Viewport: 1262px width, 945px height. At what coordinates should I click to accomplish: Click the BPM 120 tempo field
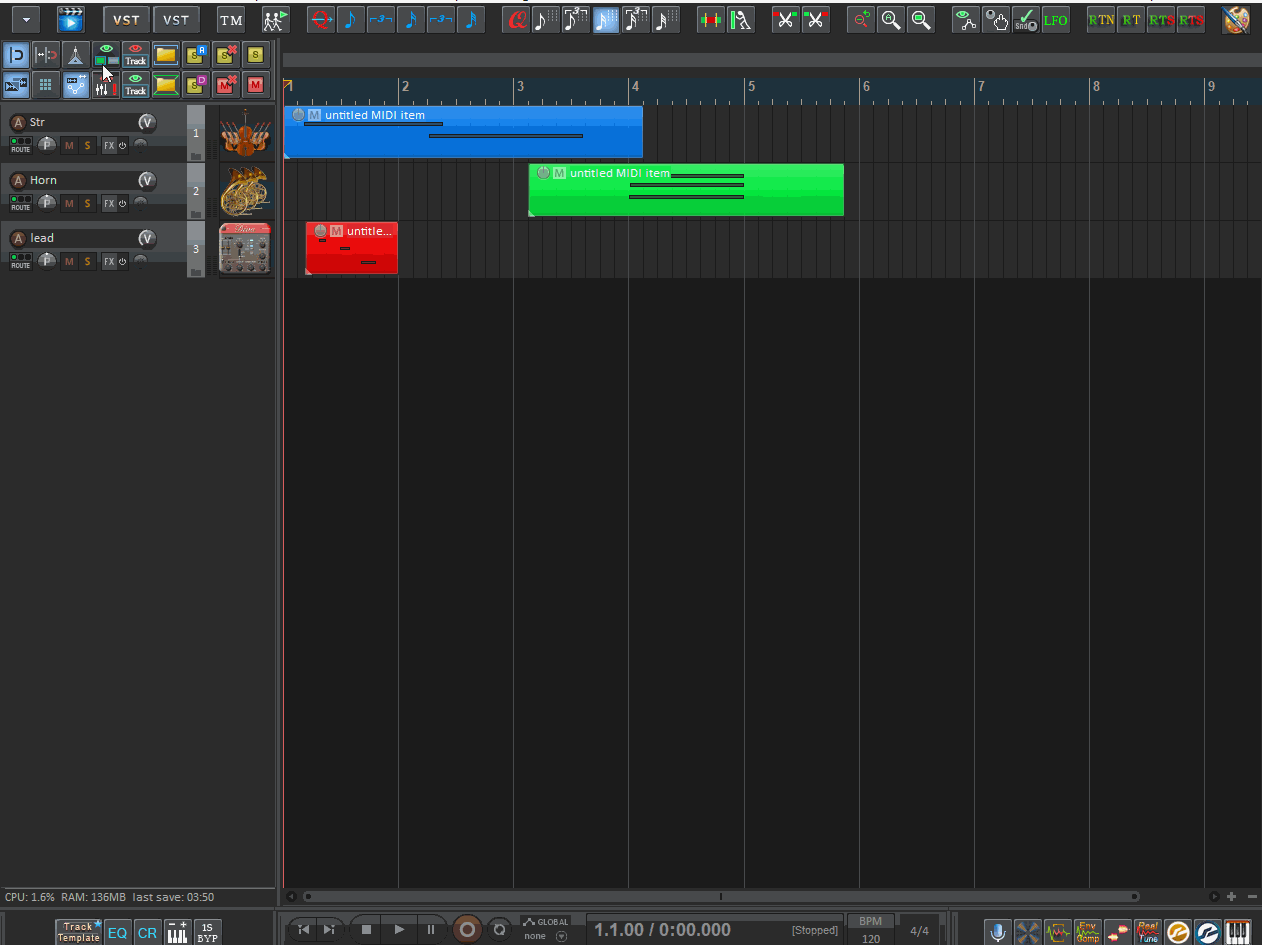click(x=871, y=930)
